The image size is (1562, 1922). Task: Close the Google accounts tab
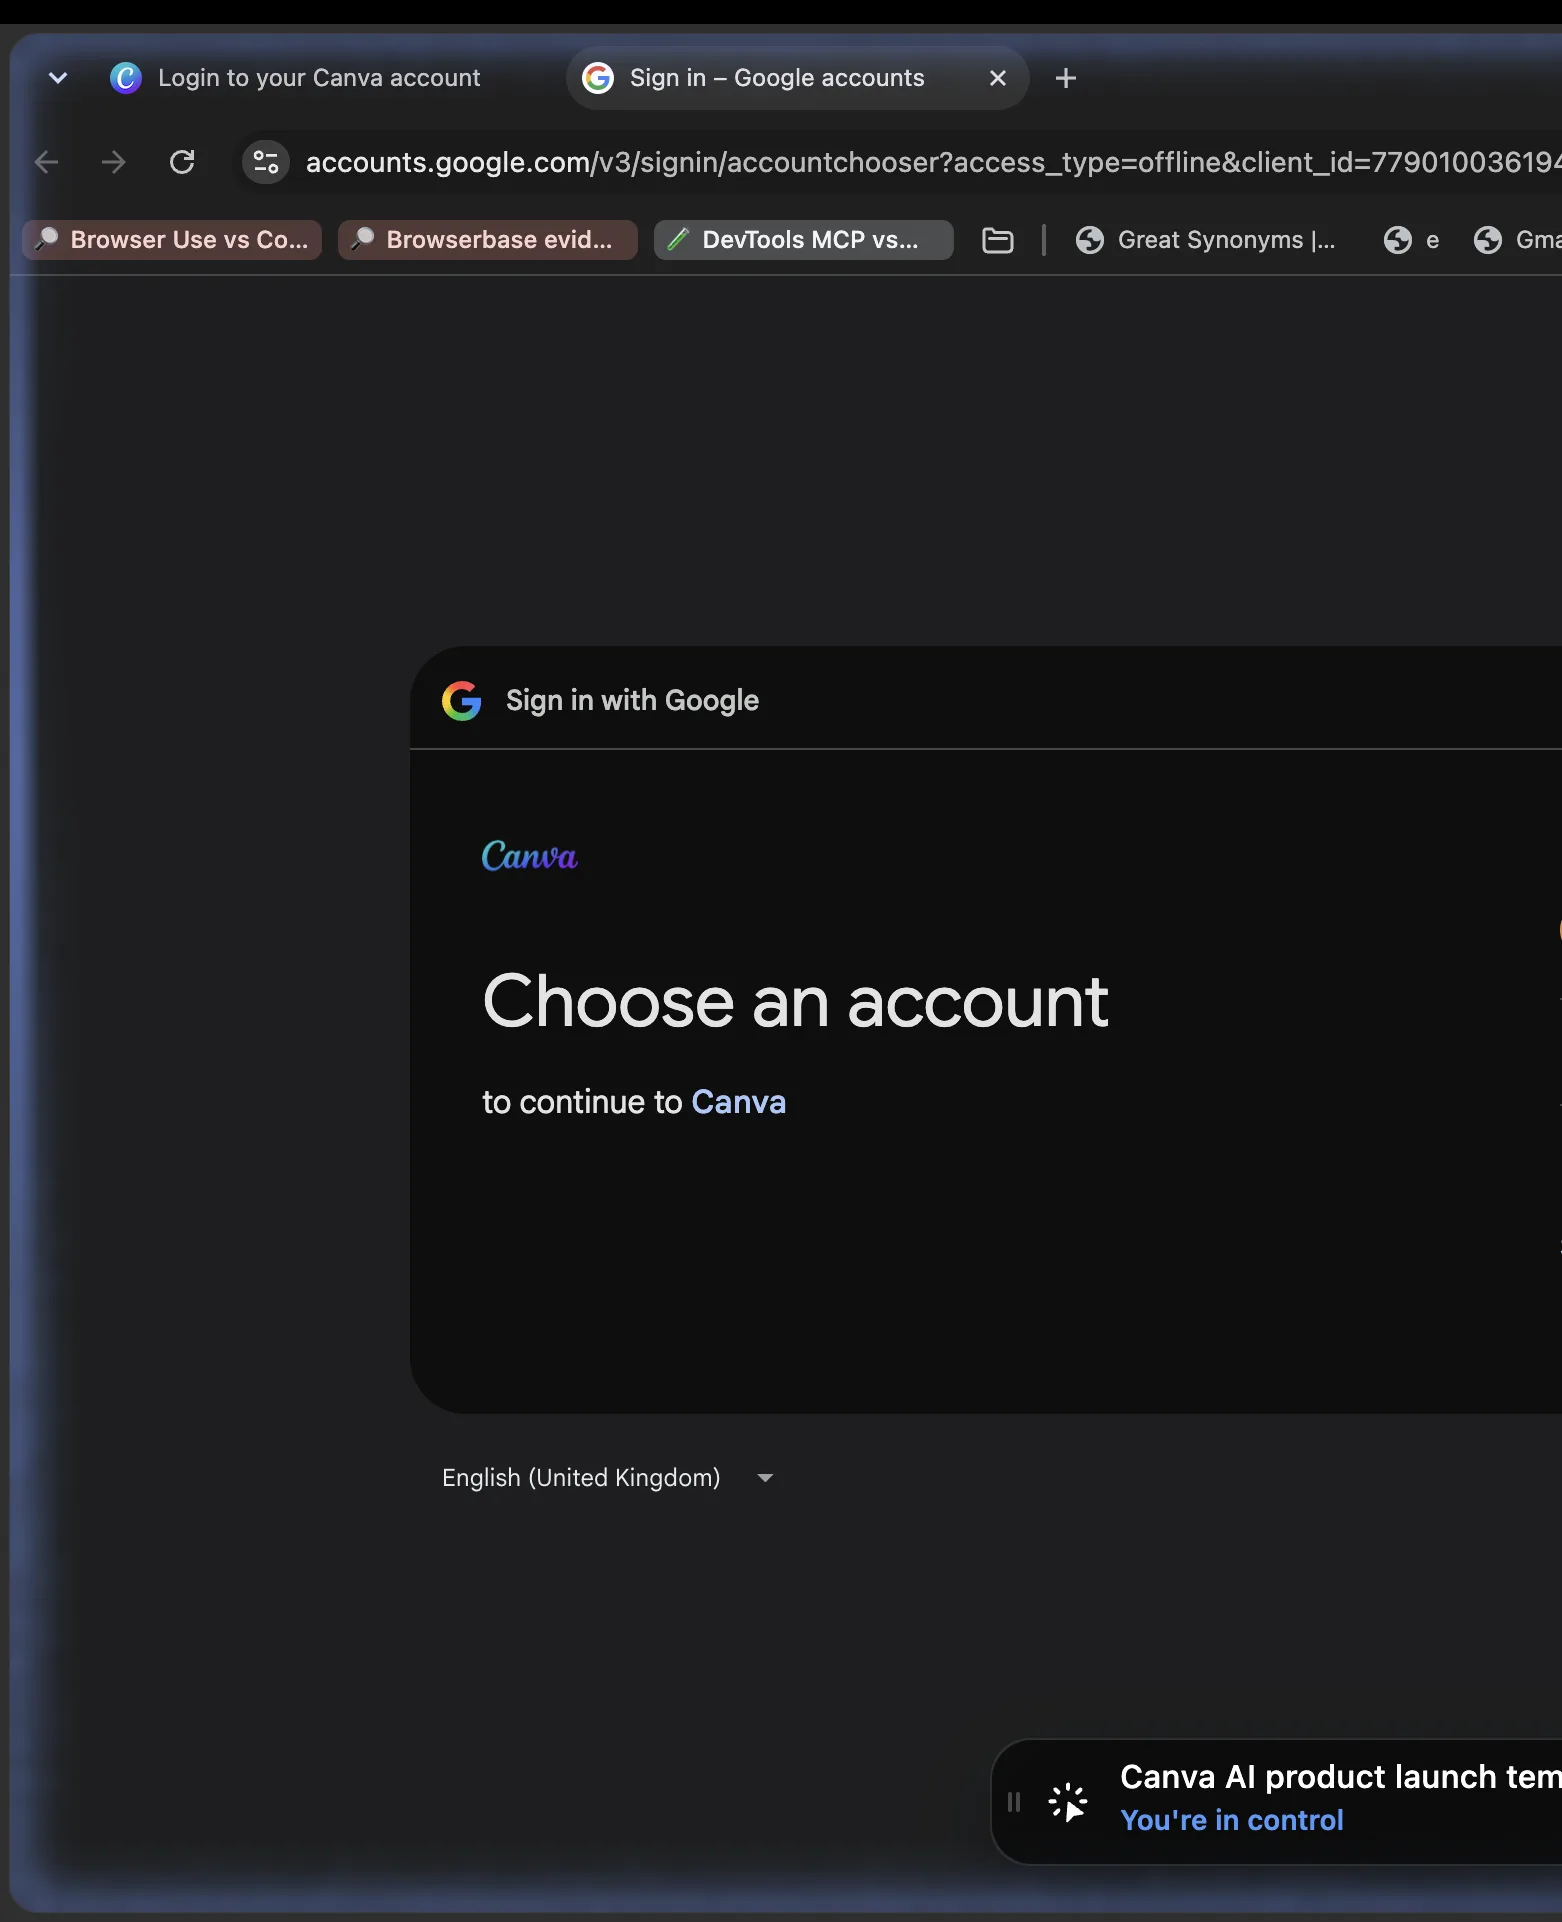[x=997, y=78]
